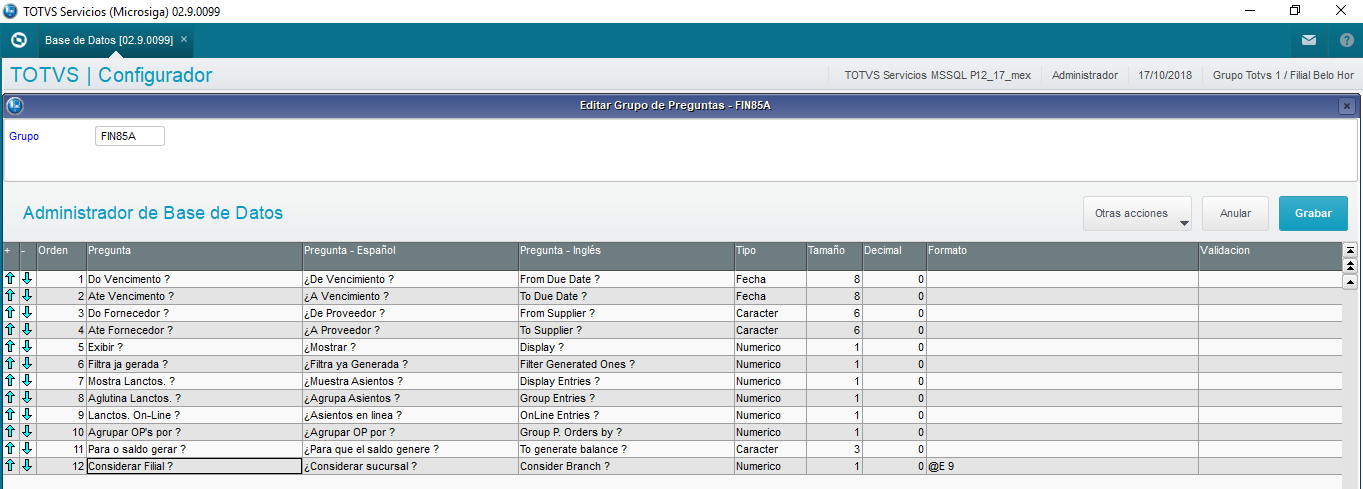
Task: Open the 'Otras acciones' dropdown
Action: click(1137, 213)
